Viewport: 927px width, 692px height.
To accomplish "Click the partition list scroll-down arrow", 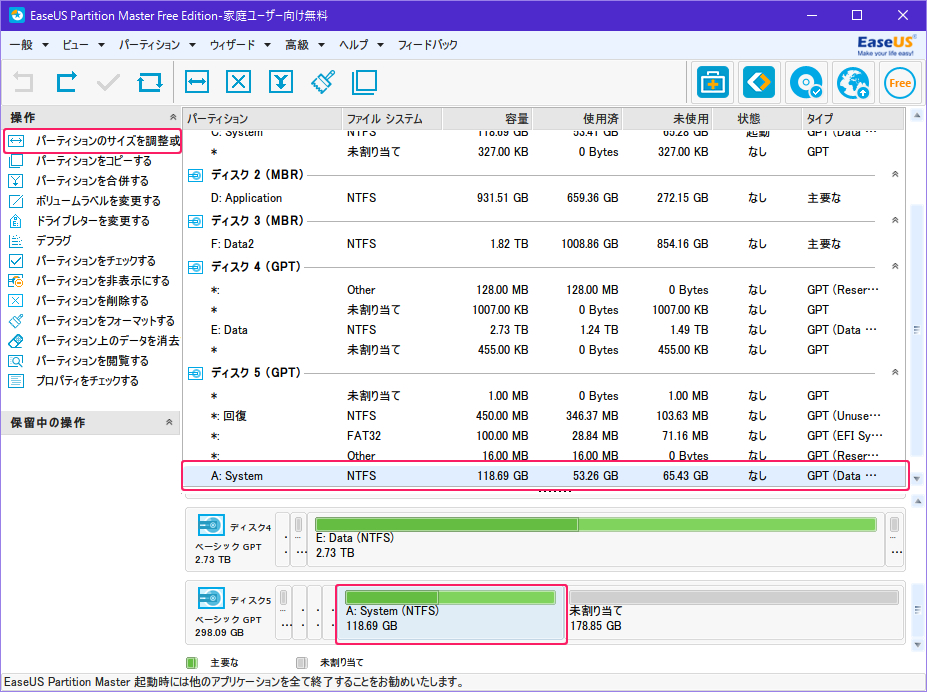I will click(917, 479).
